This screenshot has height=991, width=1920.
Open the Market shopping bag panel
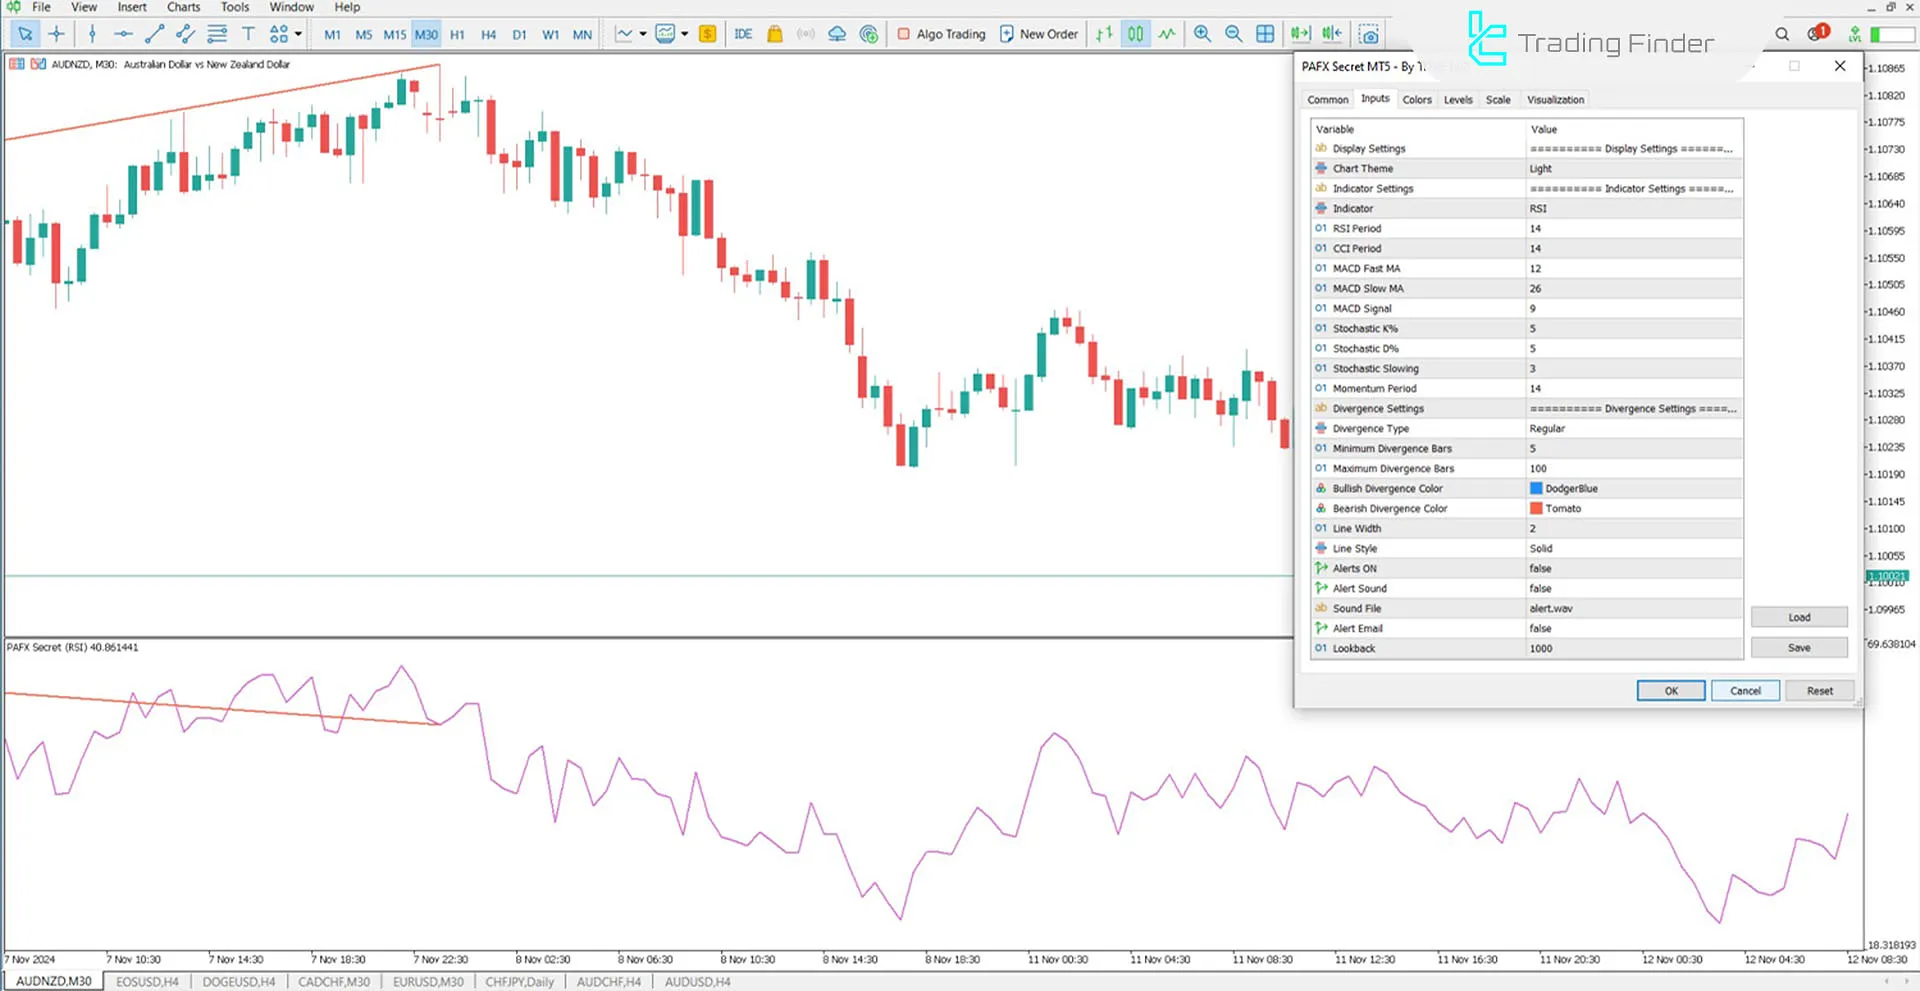[x=775, y=33]
